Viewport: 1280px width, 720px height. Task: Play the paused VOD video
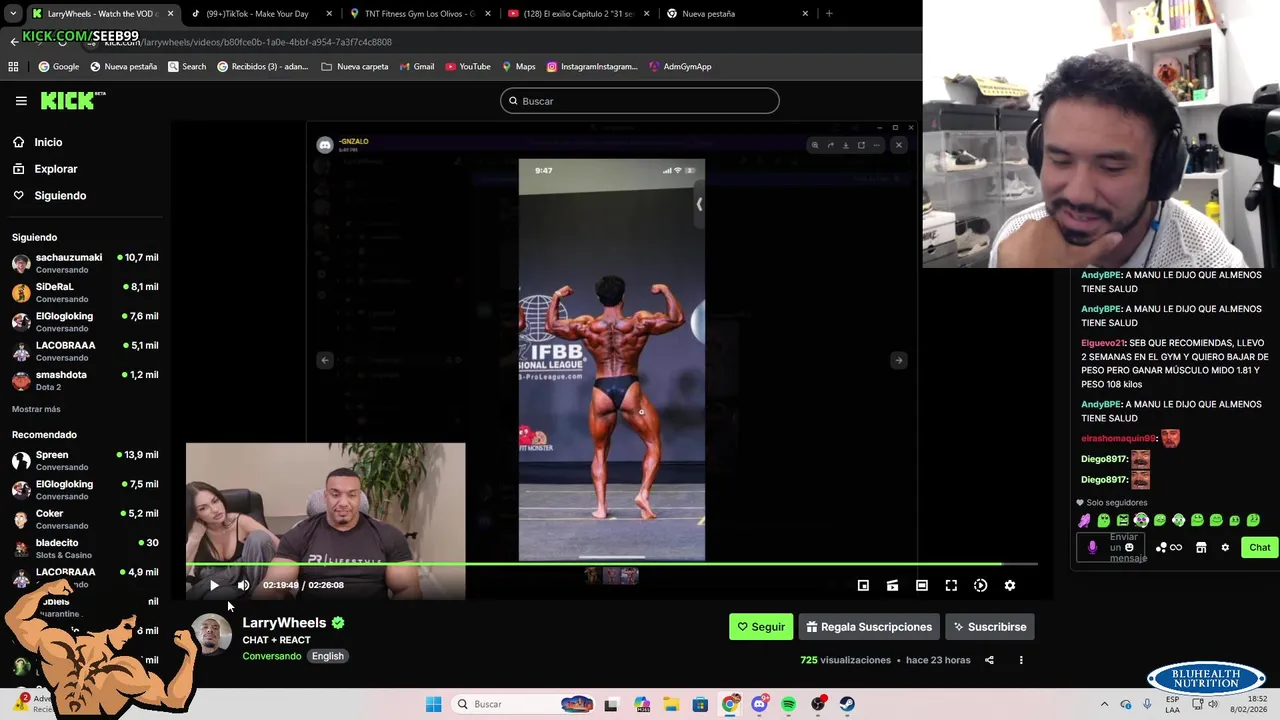click(214, 585)
